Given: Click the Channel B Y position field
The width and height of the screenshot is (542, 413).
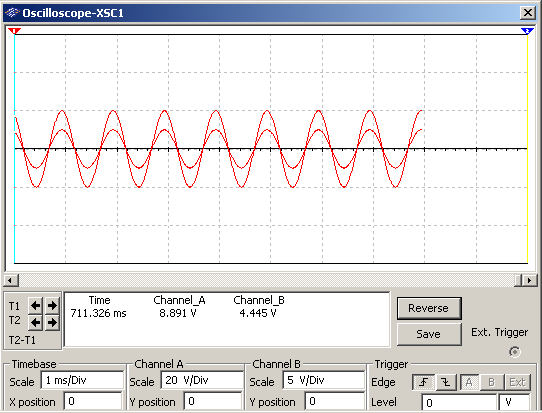Looking at the screenshot, I should [334, 402].
